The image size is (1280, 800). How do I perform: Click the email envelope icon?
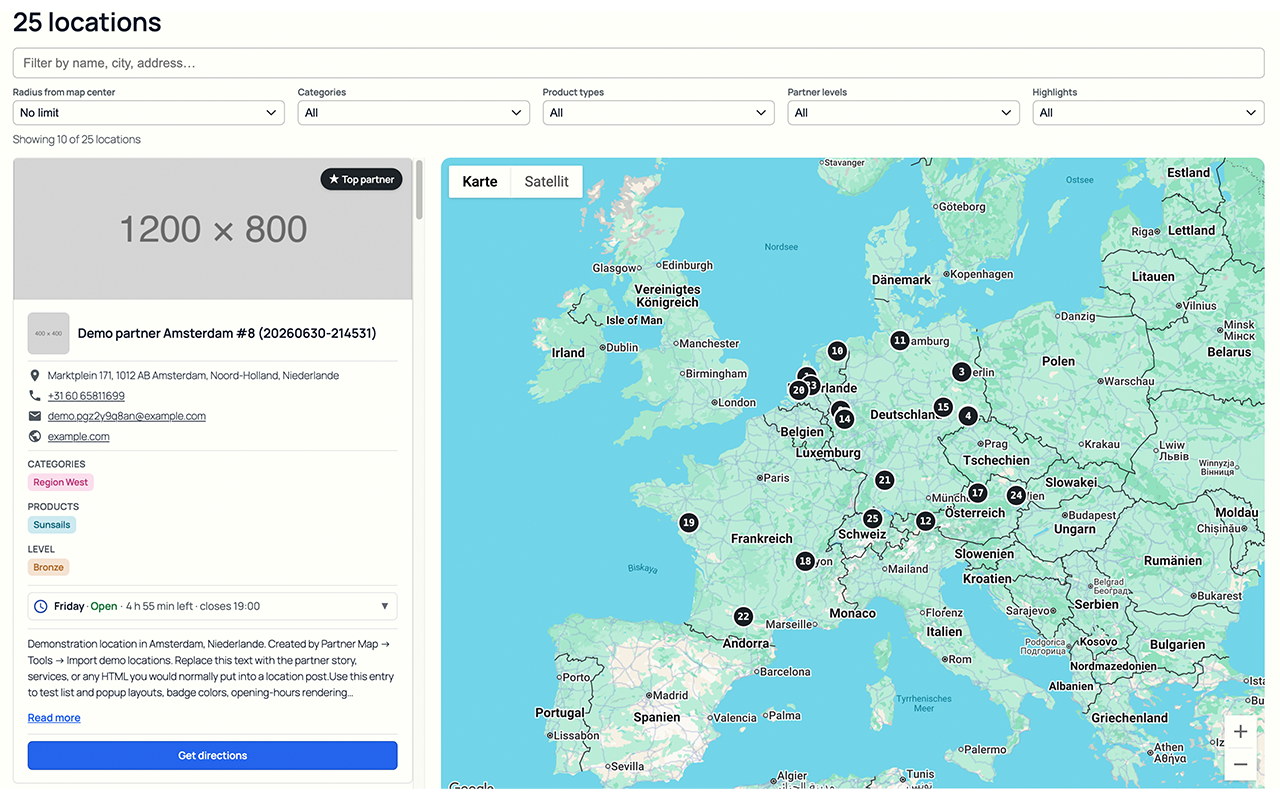35,416
